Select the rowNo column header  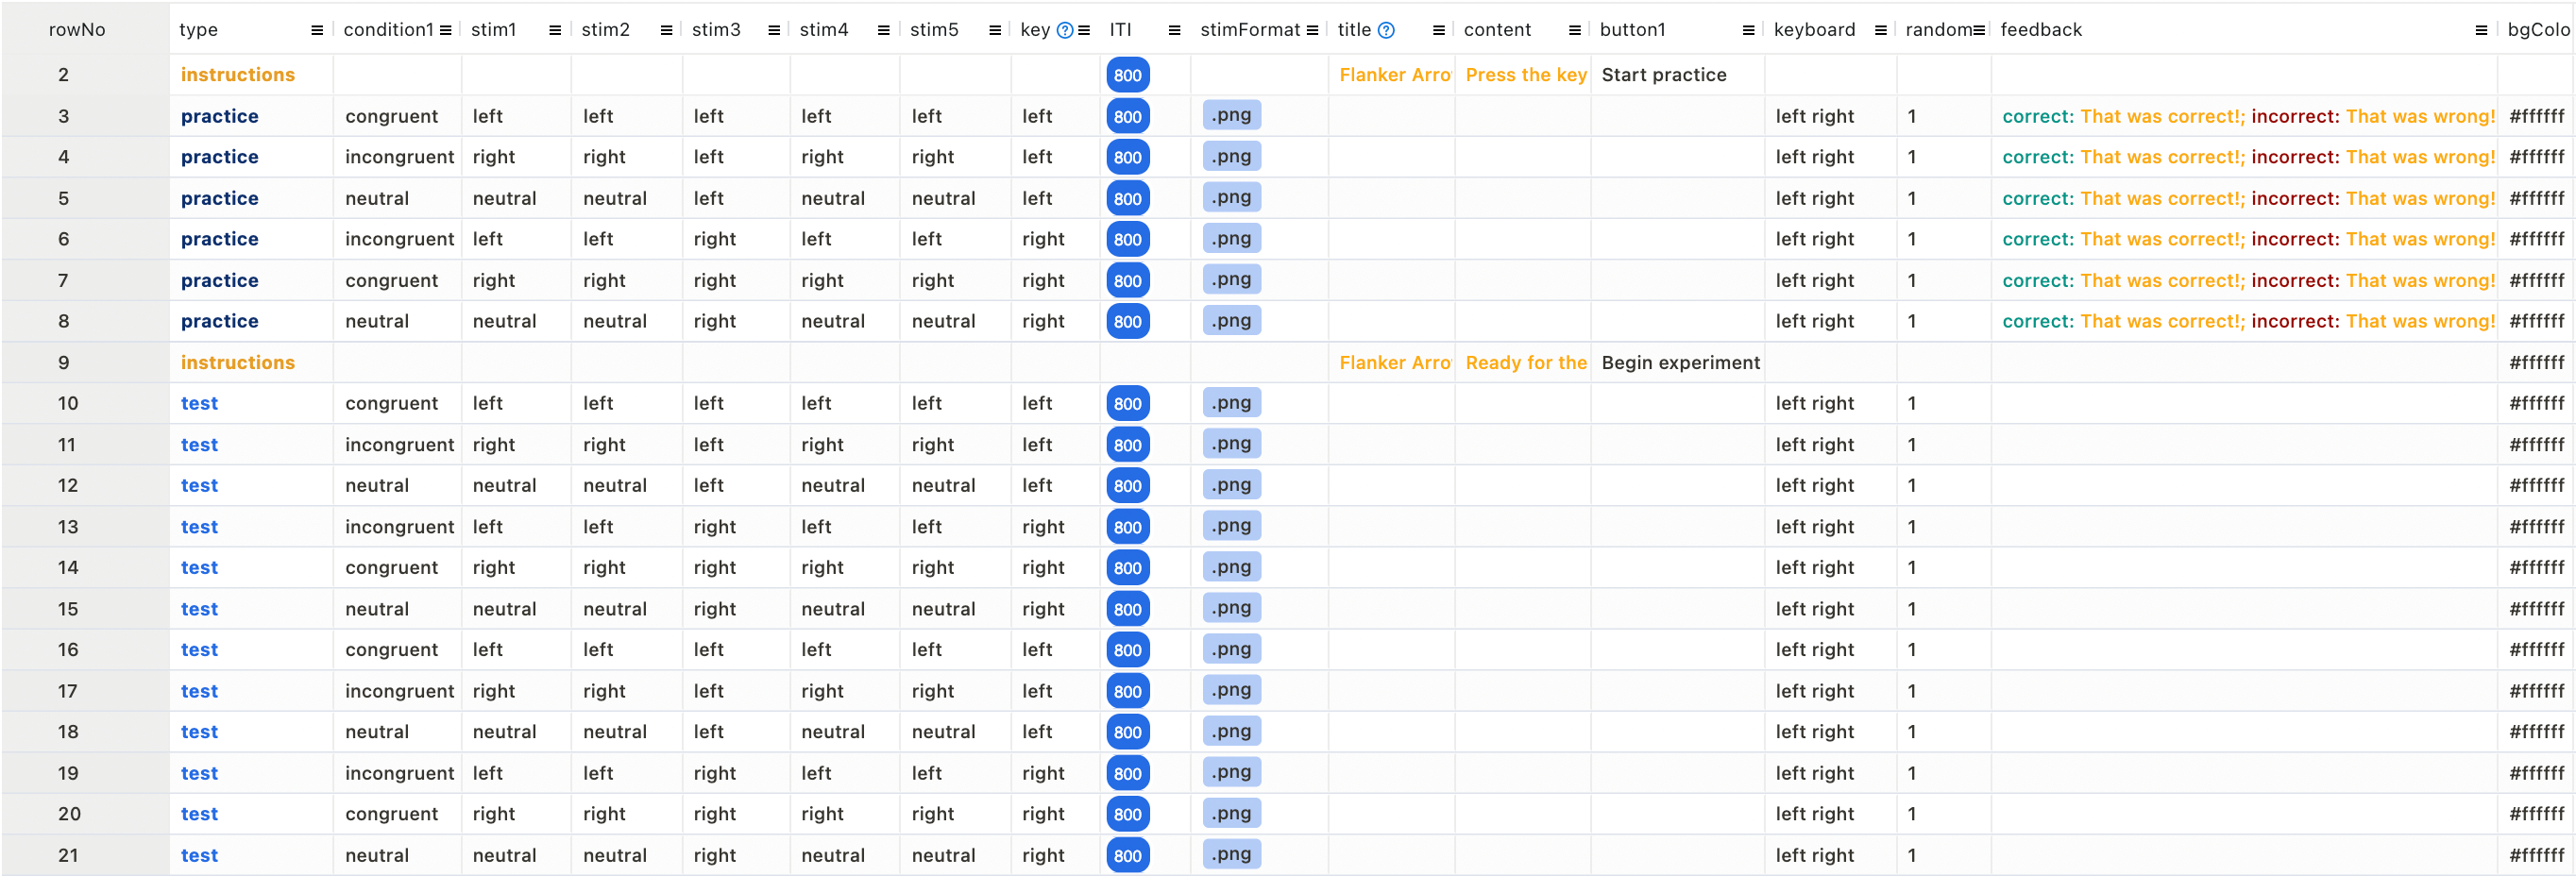[x=77, y=30]
